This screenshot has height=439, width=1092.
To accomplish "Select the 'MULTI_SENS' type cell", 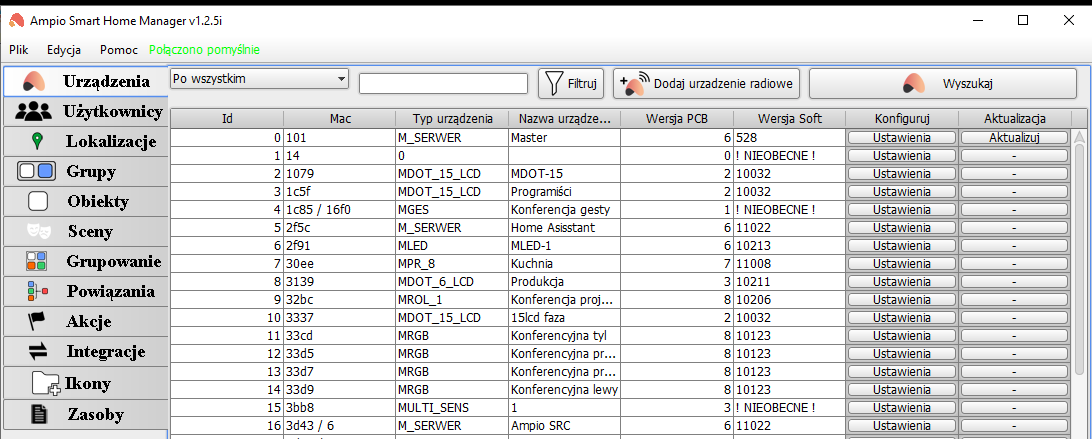I will tap(452, 408).
